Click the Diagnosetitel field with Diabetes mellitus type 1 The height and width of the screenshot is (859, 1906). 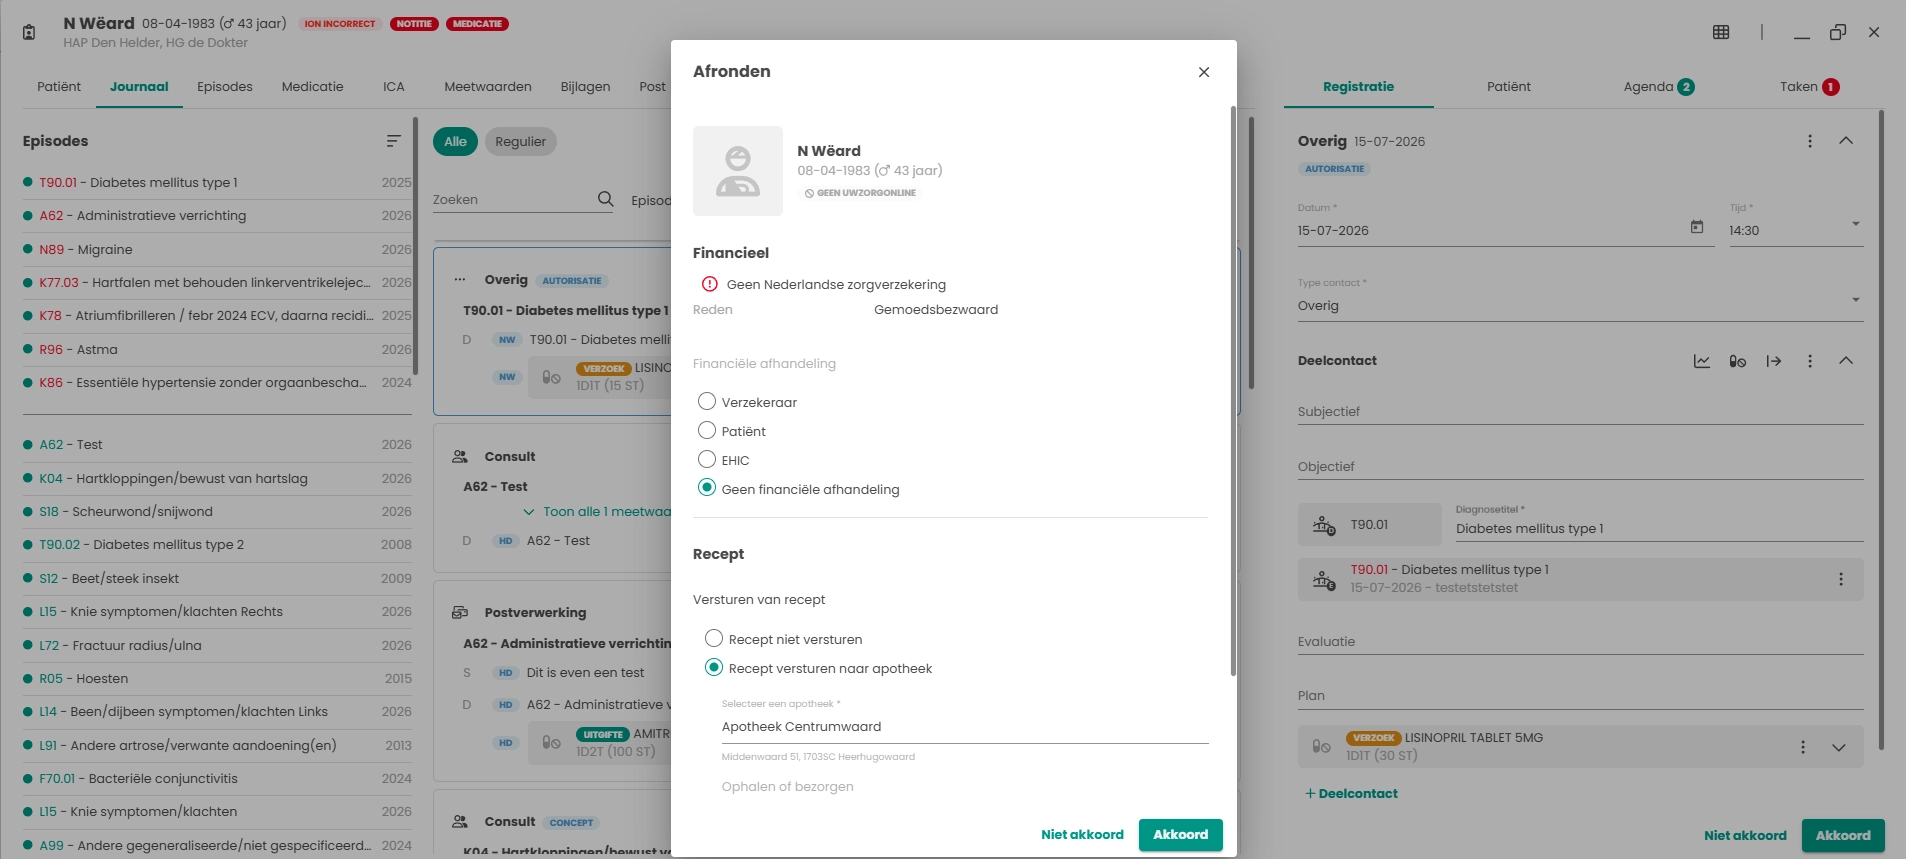click(x=1659, y=528)
